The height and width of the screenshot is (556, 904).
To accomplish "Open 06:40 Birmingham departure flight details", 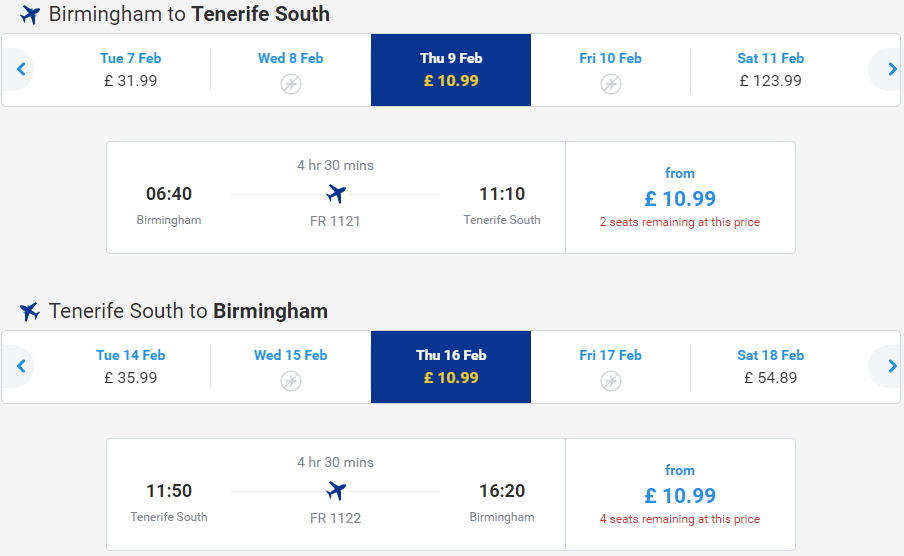I will [x=336, y=197].
